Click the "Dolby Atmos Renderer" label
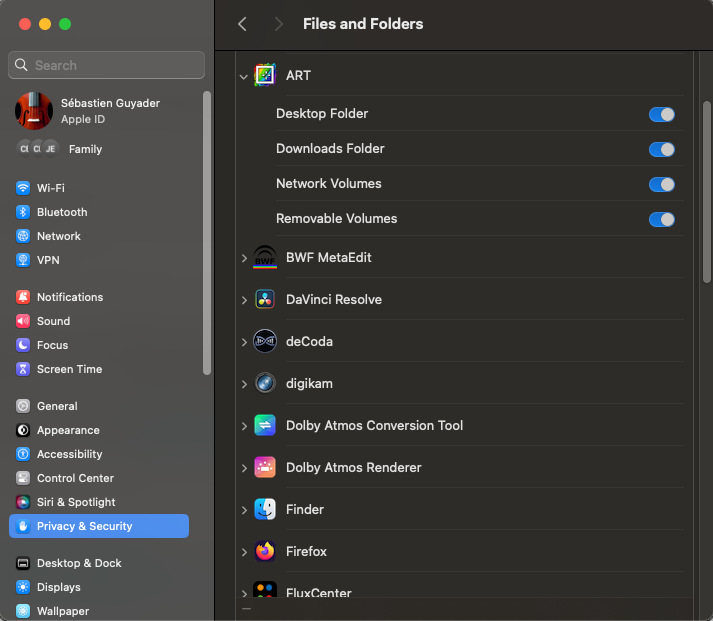713x621 pixels. pyautogui.click(x=353, y=467)
